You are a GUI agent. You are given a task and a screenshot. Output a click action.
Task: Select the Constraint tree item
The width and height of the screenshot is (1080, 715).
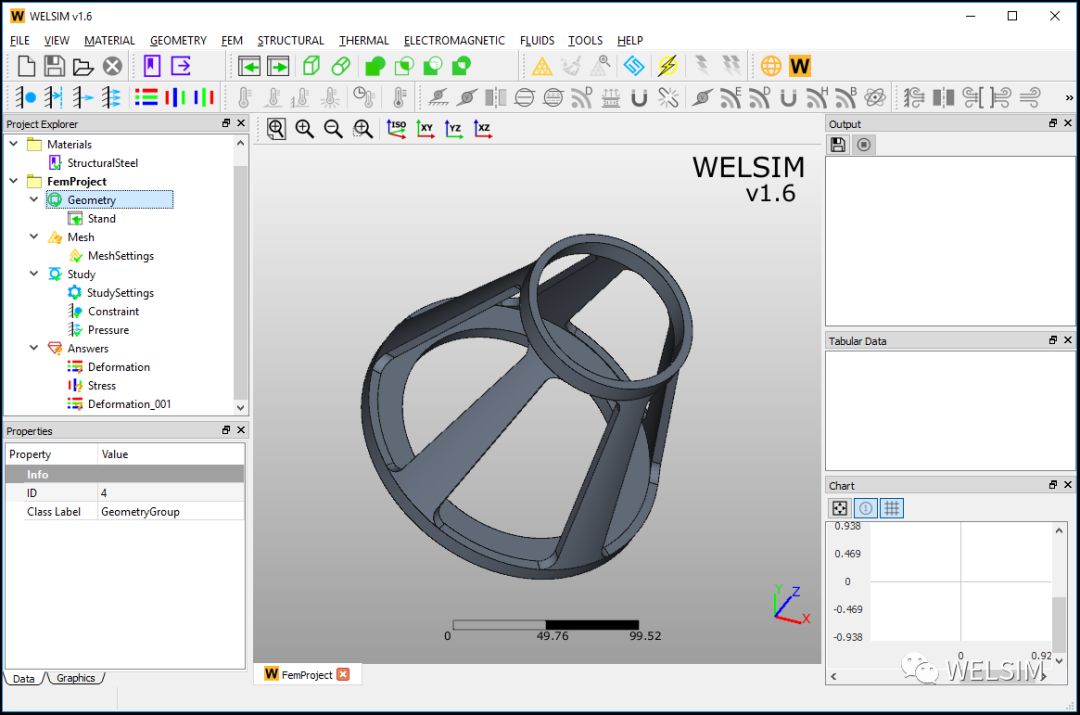[x=113, y=311]
